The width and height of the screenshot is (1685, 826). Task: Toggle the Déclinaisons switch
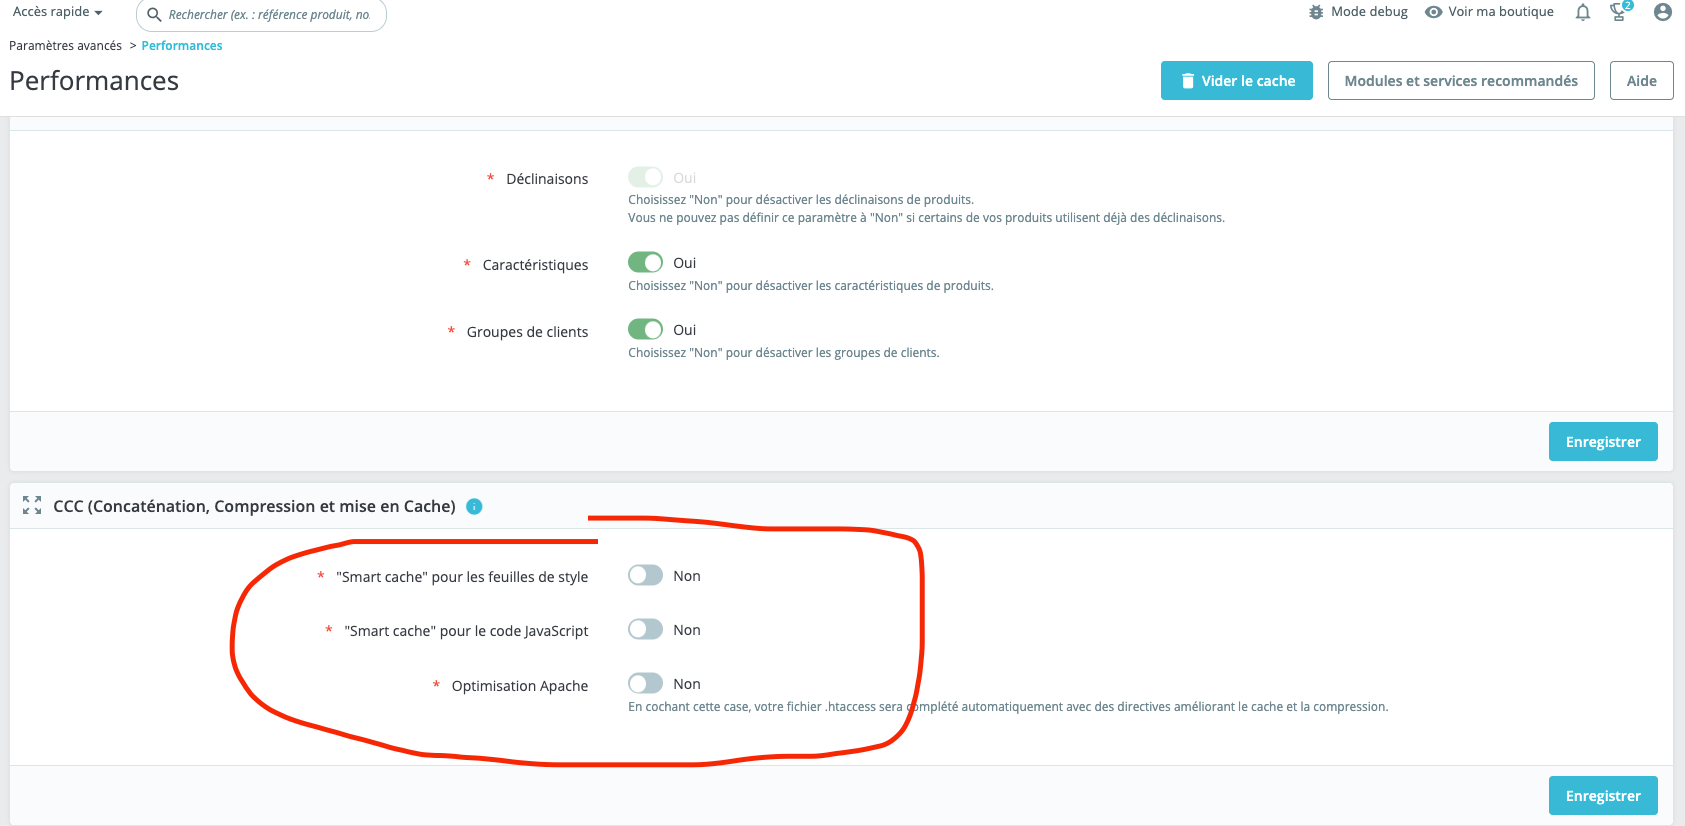click(x=645, y=177)
